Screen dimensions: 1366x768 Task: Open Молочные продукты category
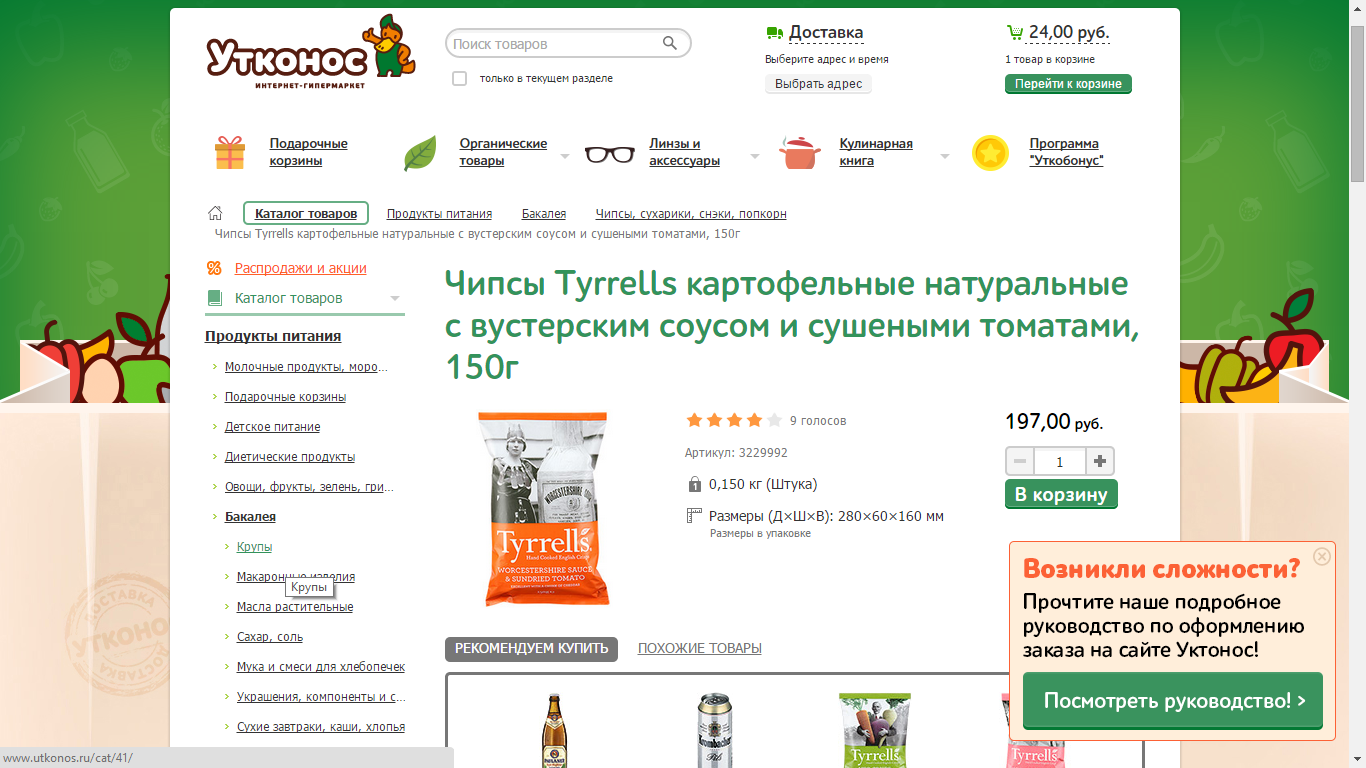click(306, 367)
